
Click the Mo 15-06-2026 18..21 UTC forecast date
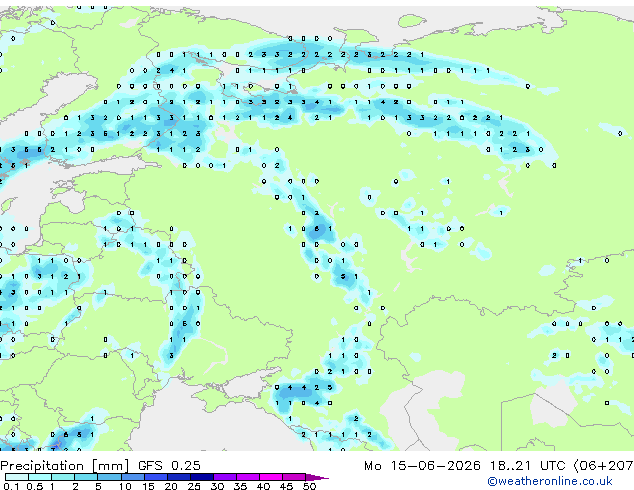464,466
